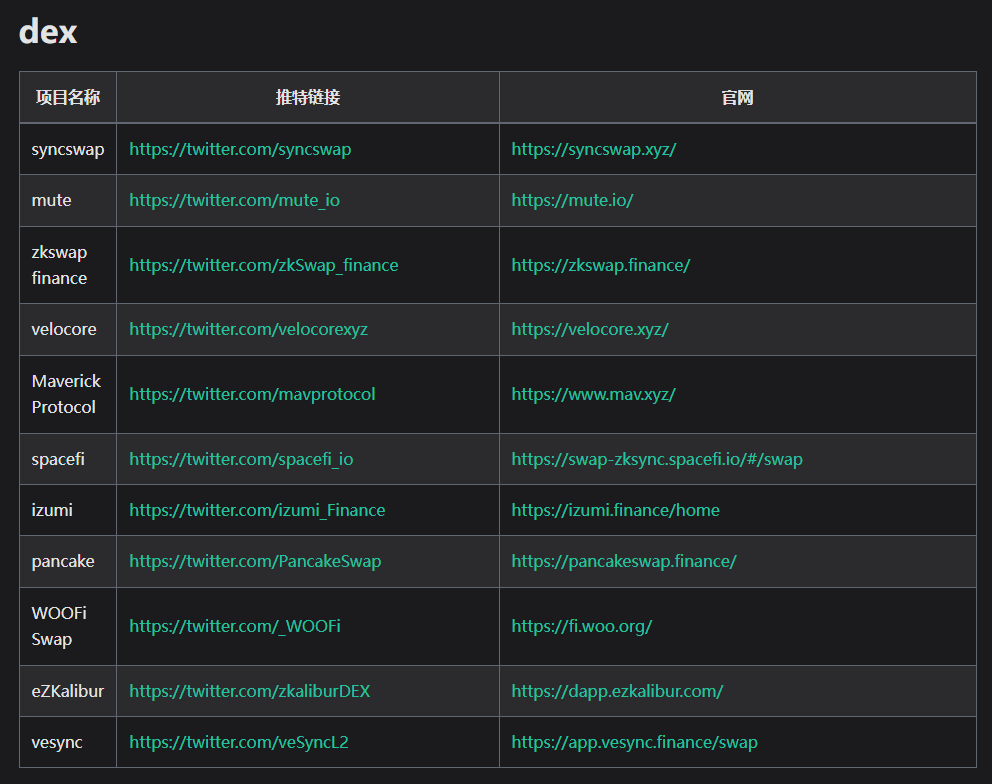Open the app.vesync.finance/swap link
The height and width of the screenshot is (784, 992).
pos(634,743)
